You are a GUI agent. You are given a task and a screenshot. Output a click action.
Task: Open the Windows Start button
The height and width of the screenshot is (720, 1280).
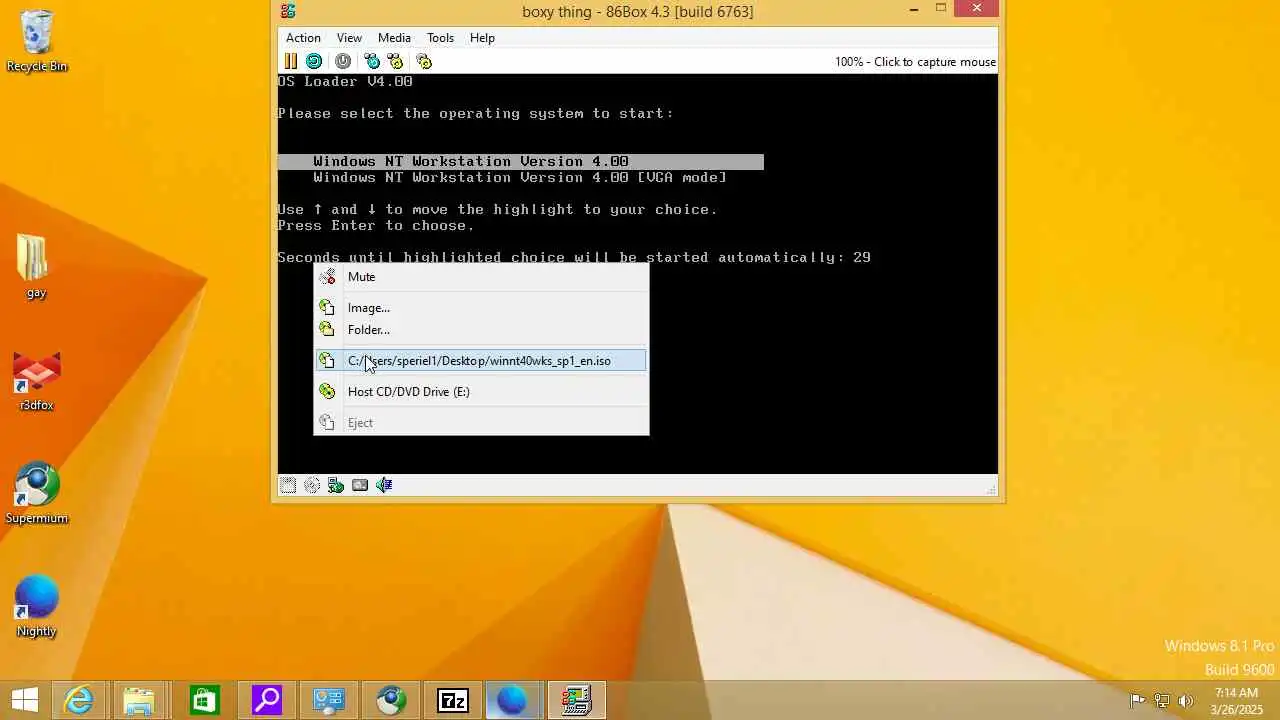click(24, 701)
